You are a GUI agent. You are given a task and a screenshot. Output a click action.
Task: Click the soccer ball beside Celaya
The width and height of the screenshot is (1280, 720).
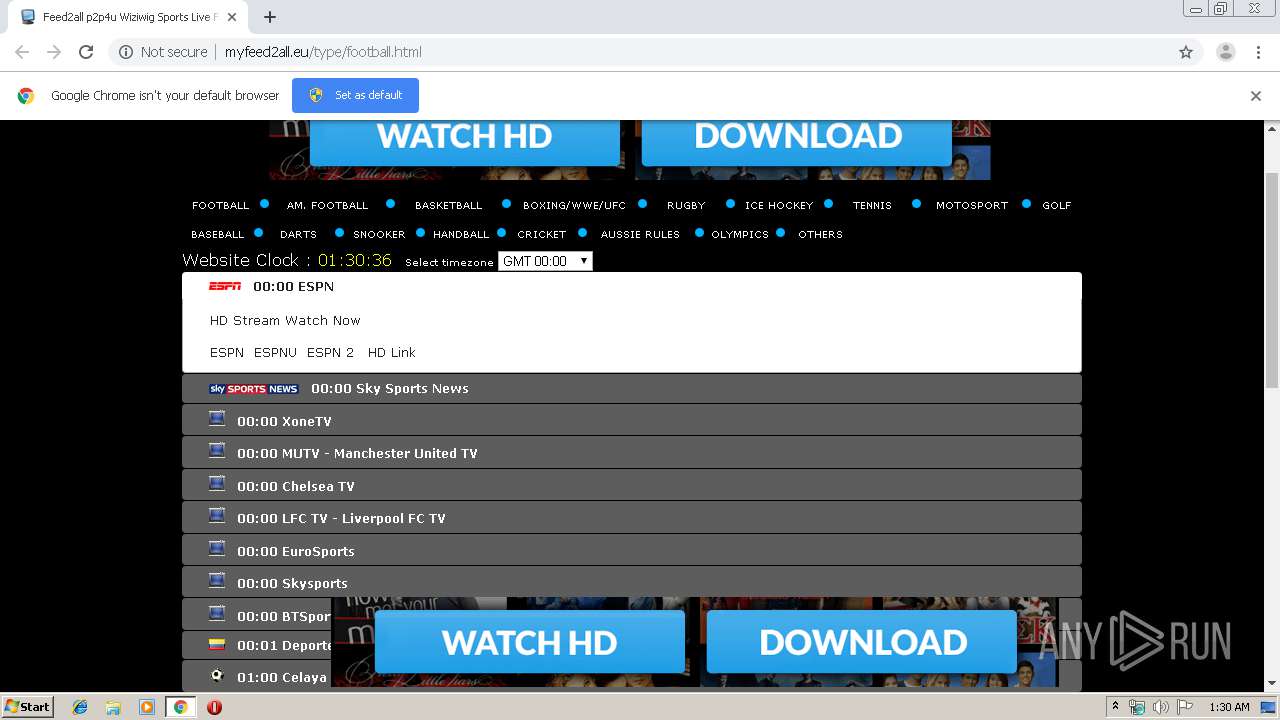pos(217,676)
